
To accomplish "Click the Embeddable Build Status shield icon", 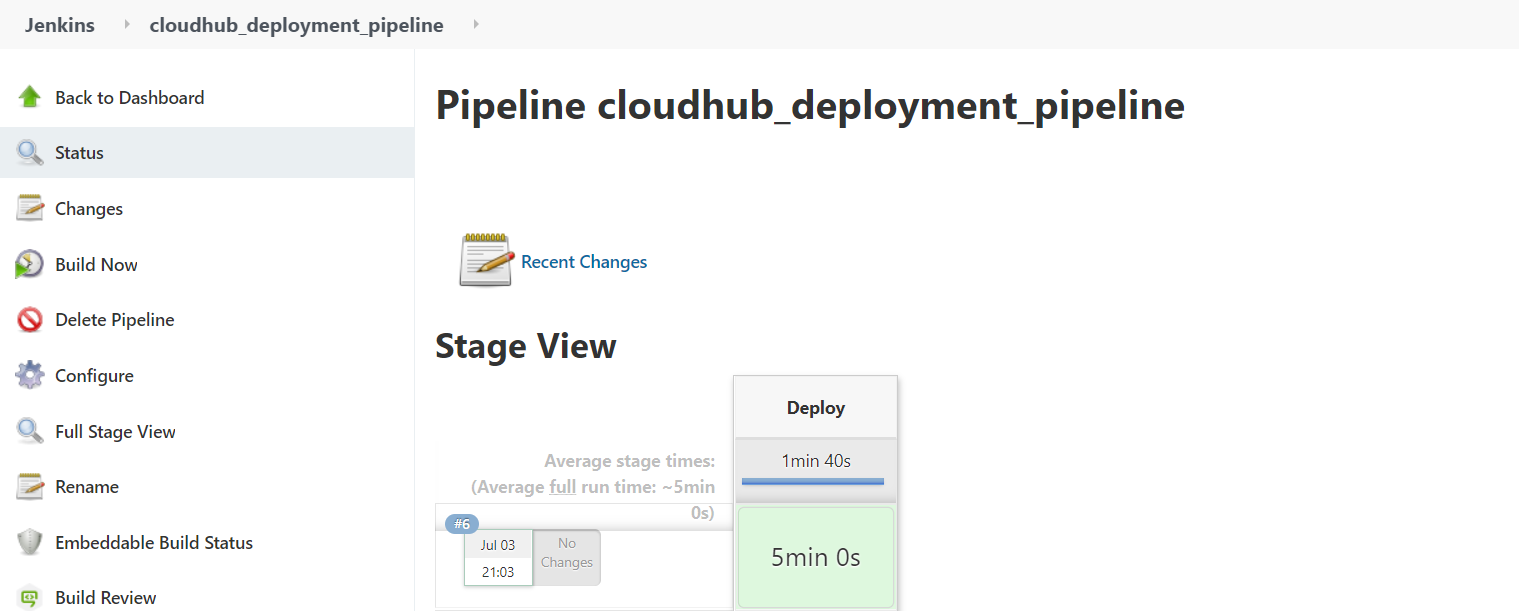I will [x=30, y=542].
